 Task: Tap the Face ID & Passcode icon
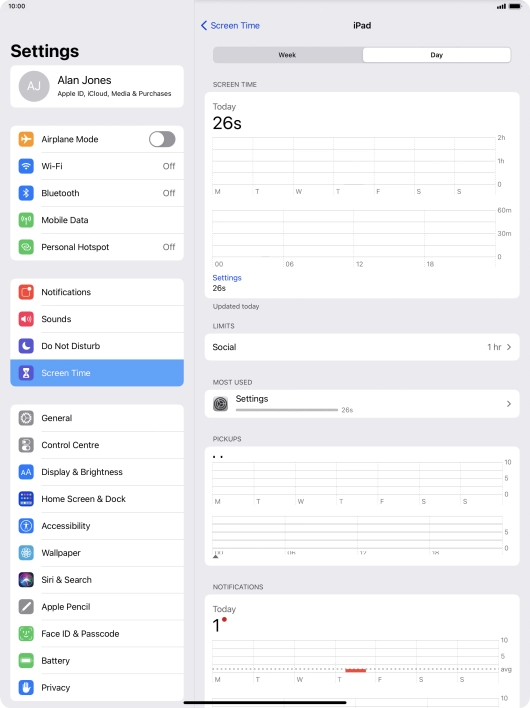click(26, 634)
